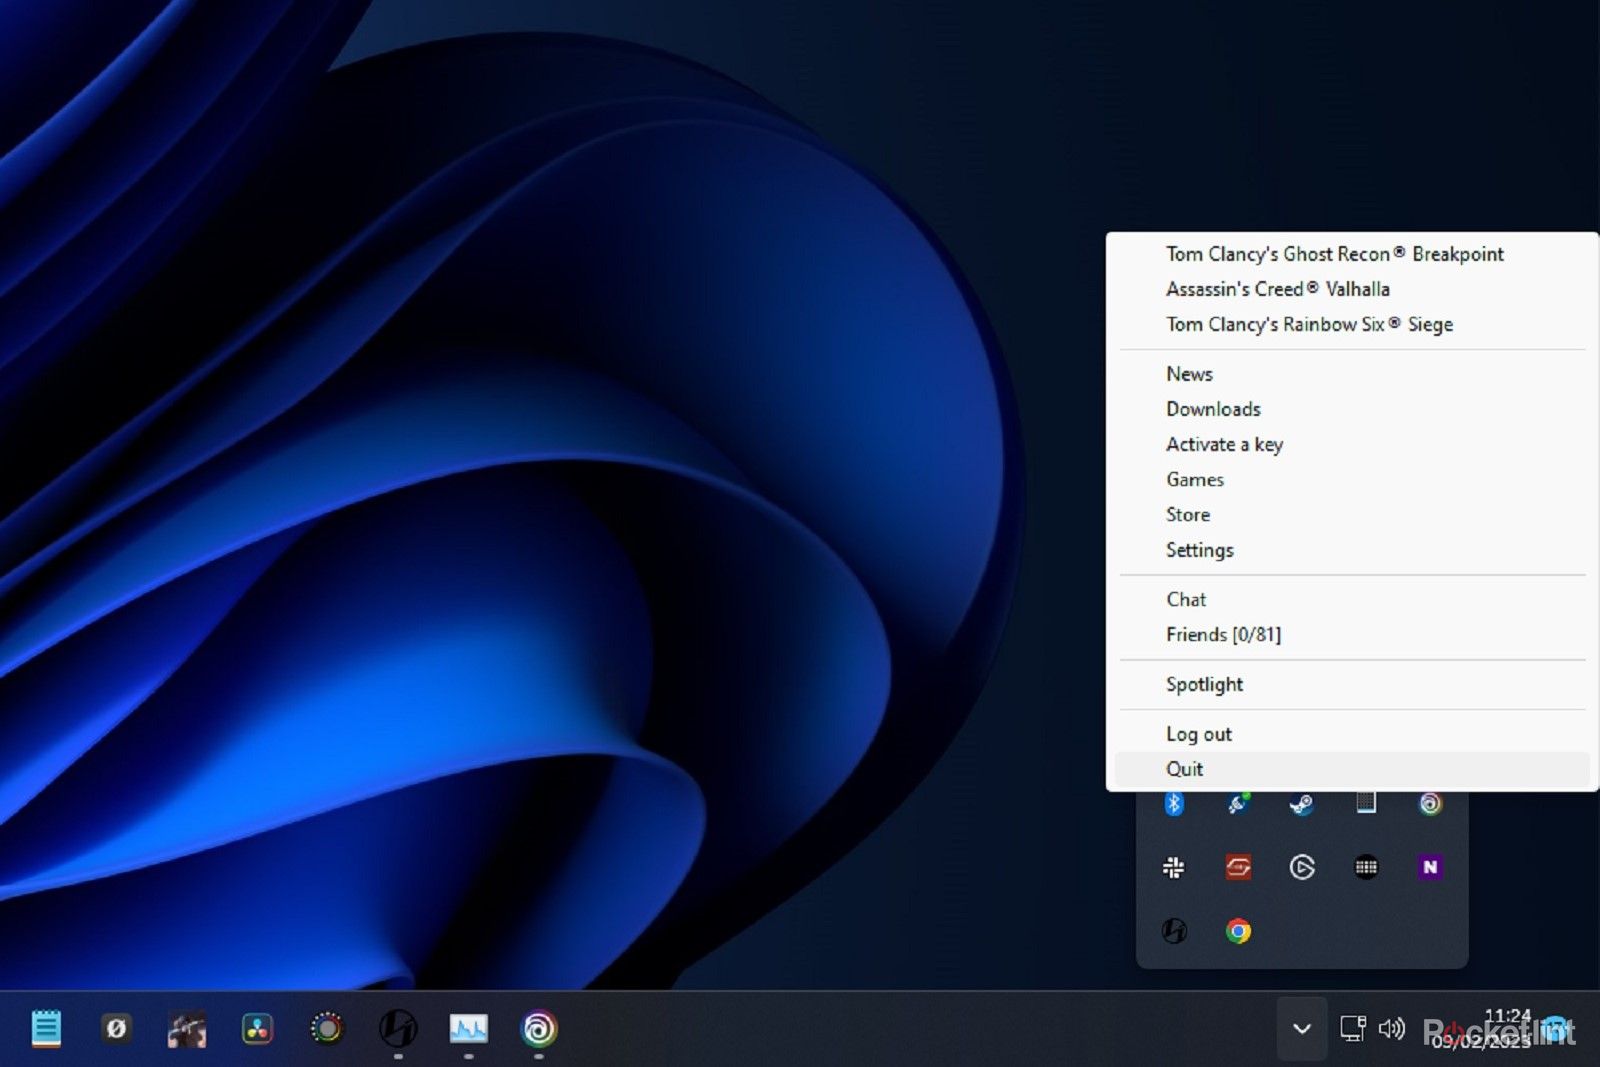Open the Friends [0/81] list

click(1352, 634)
